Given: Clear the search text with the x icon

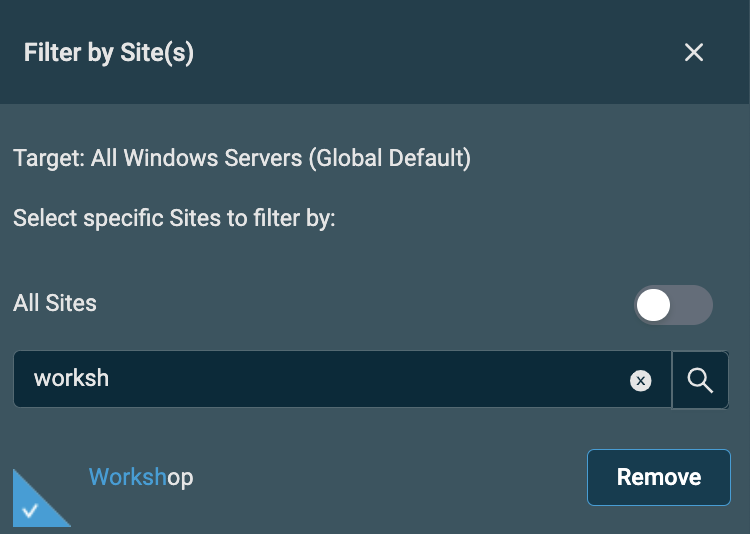Looking at the screenshot, I should tap(640, 381).
